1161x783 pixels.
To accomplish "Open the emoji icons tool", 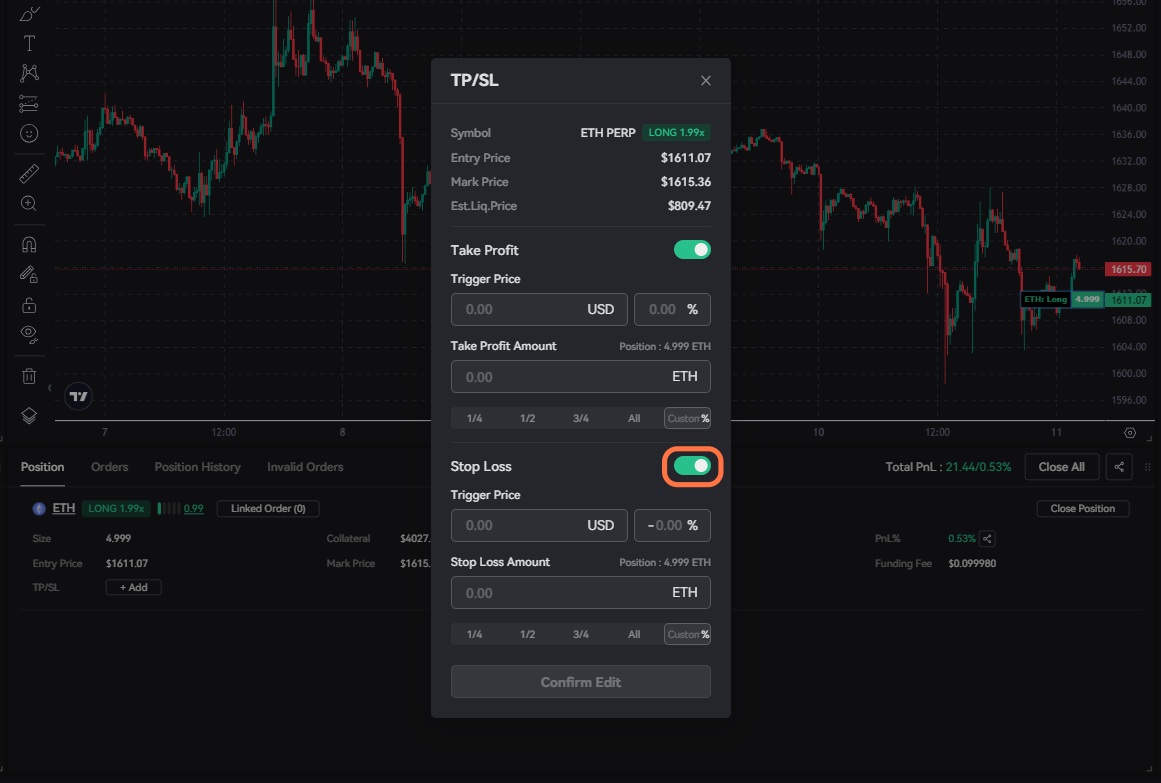I will [x=29, y=133].
